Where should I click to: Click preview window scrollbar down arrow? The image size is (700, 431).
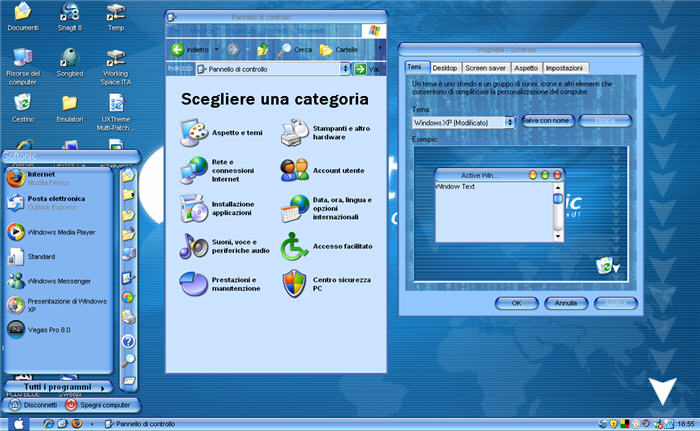[558, 236]
